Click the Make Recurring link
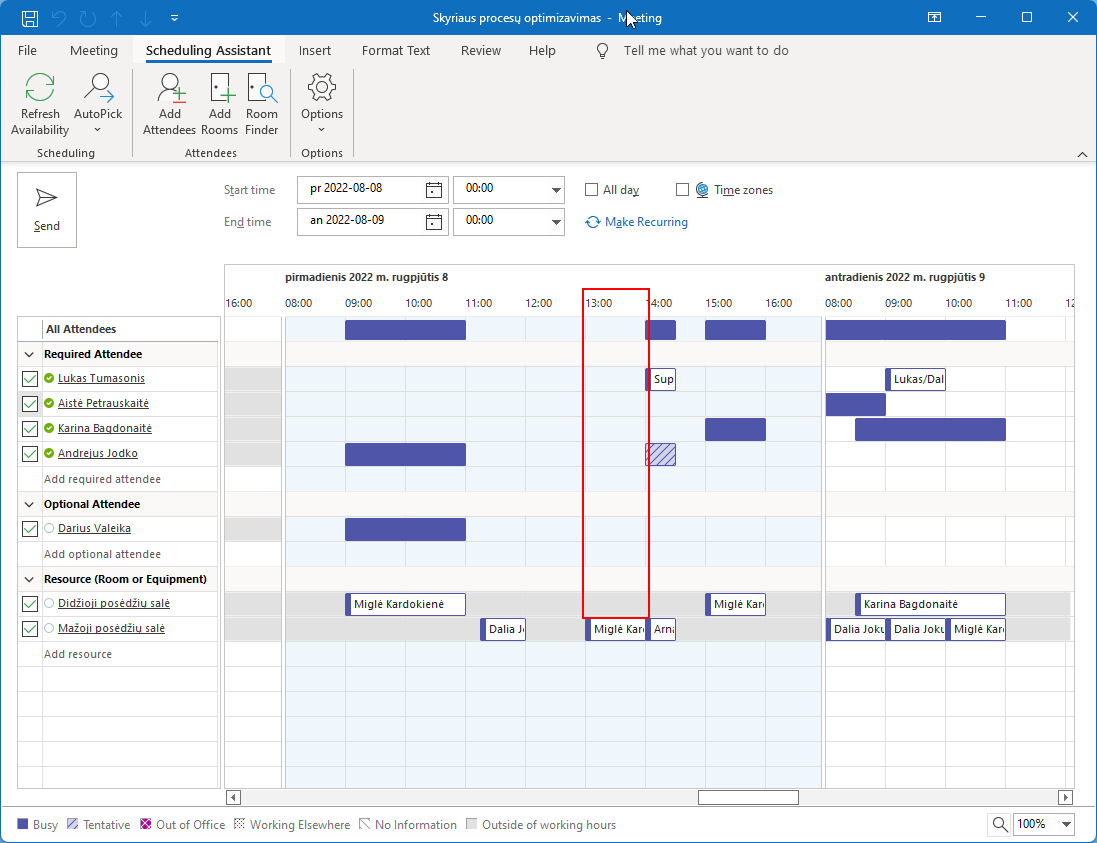Image resolution: width=1097 pixels, height=843 pixels. click(646, 222)
